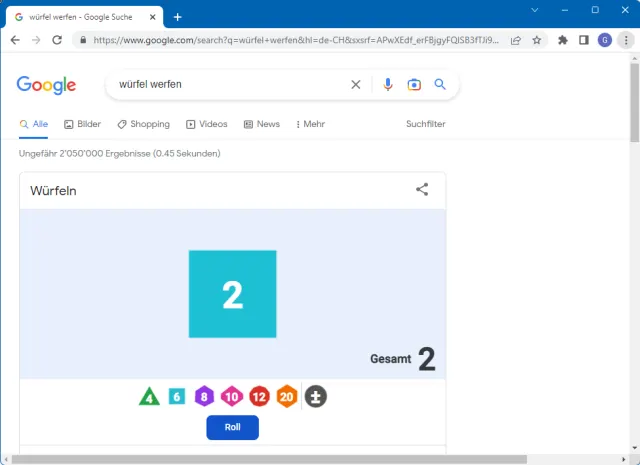Click the 'Würfeln' widget heading
This screenshot has width=640, height=465.
tap(53, 191)
